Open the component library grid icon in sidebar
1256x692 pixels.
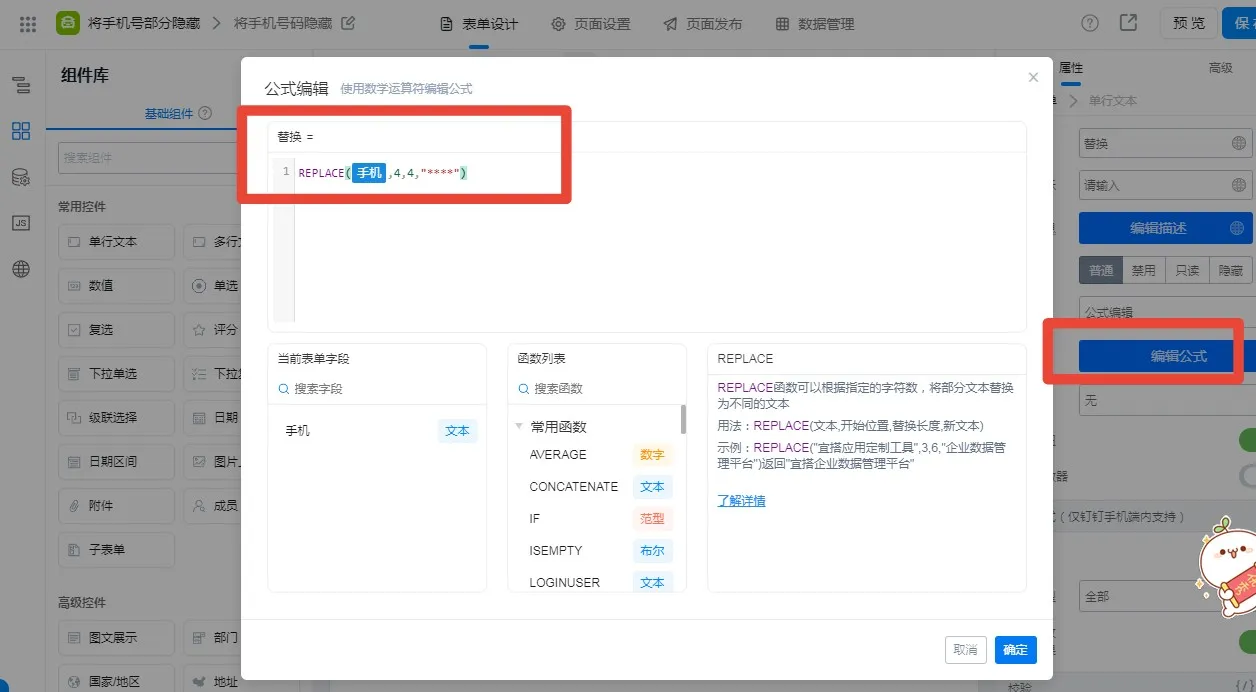point(20,130)
